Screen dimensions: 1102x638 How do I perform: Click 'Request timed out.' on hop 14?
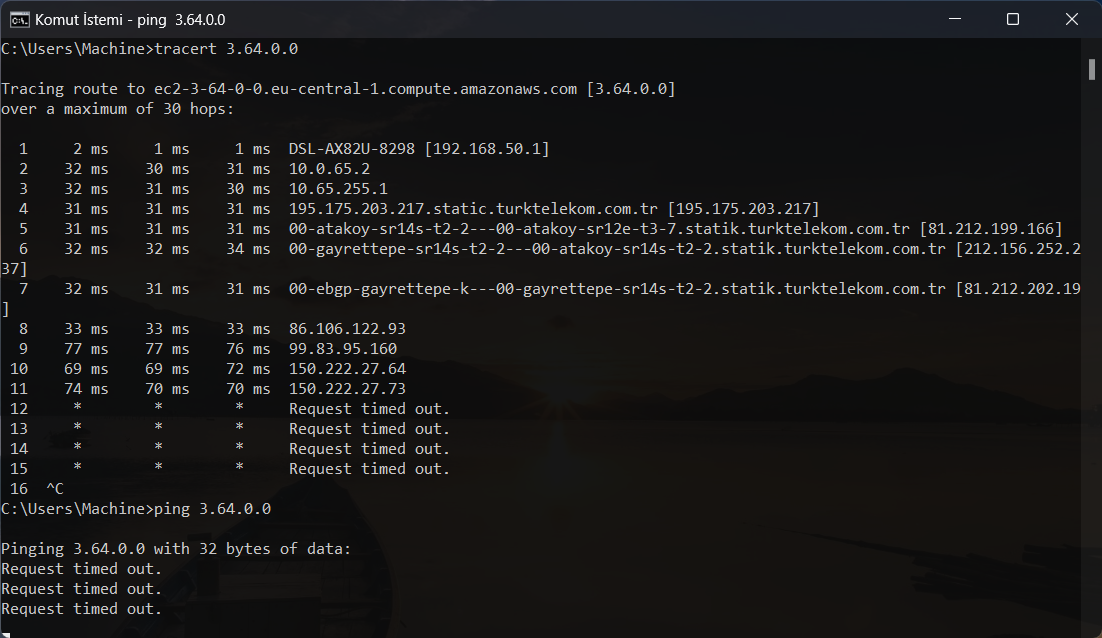369,449
